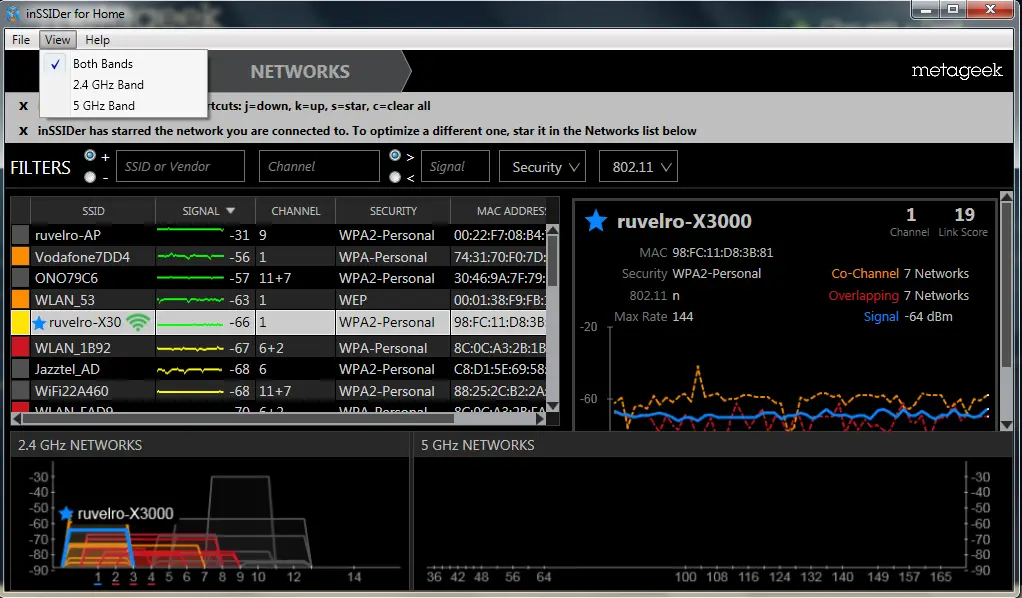Click the orange swatch next to Vodafone7DD4

click(21, 256)
